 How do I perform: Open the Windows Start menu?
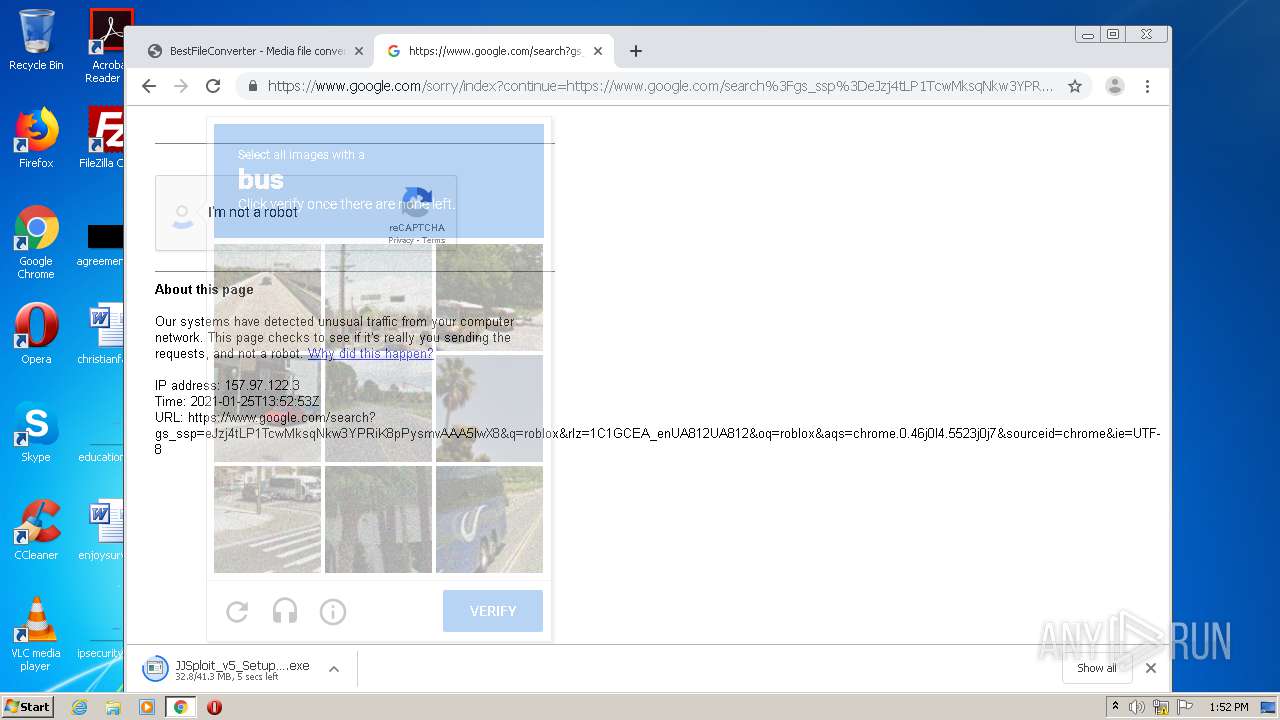(27, 707)
